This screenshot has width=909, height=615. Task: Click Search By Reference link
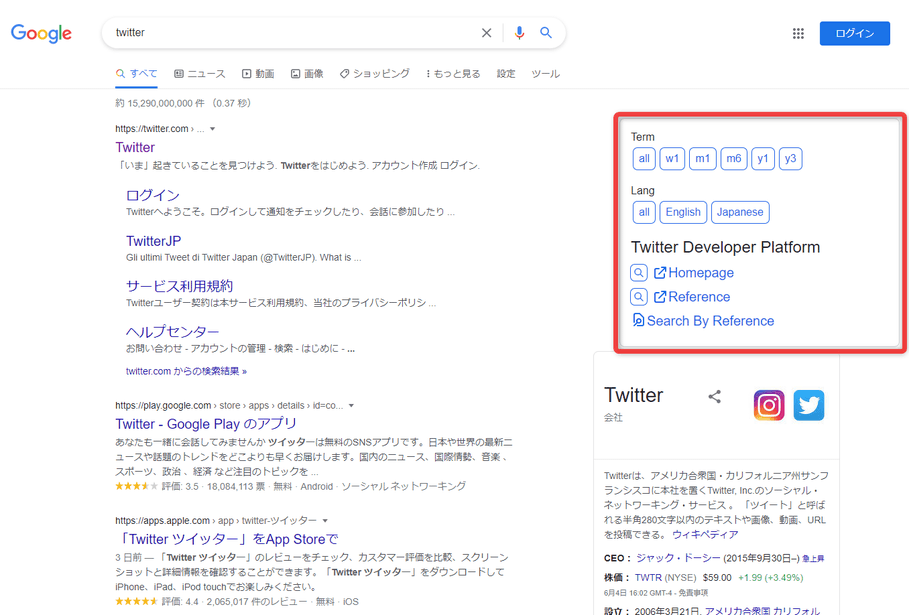703,321
